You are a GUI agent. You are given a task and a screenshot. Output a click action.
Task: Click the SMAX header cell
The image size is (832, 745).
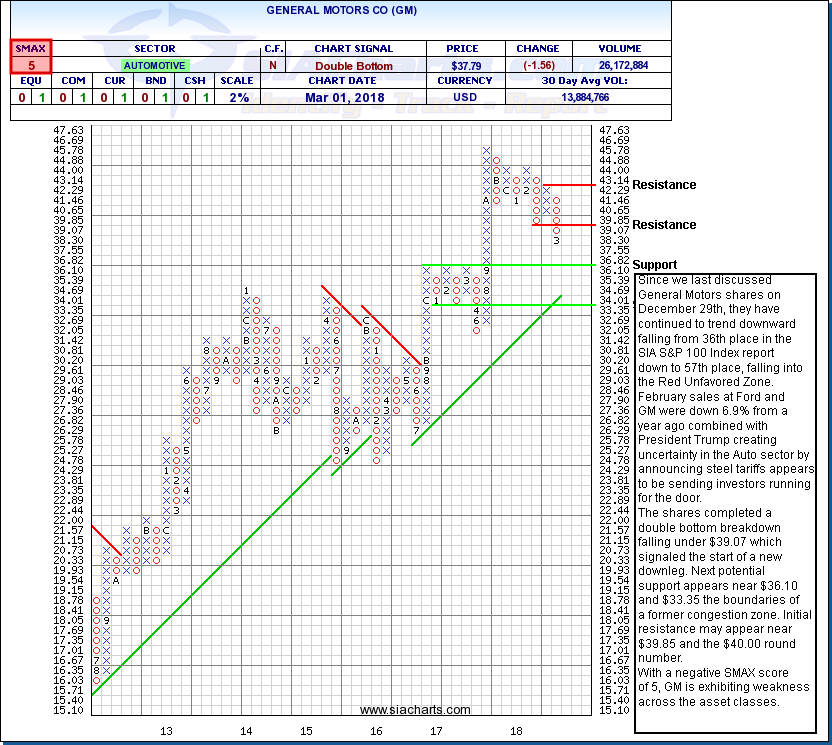(31, 48)
